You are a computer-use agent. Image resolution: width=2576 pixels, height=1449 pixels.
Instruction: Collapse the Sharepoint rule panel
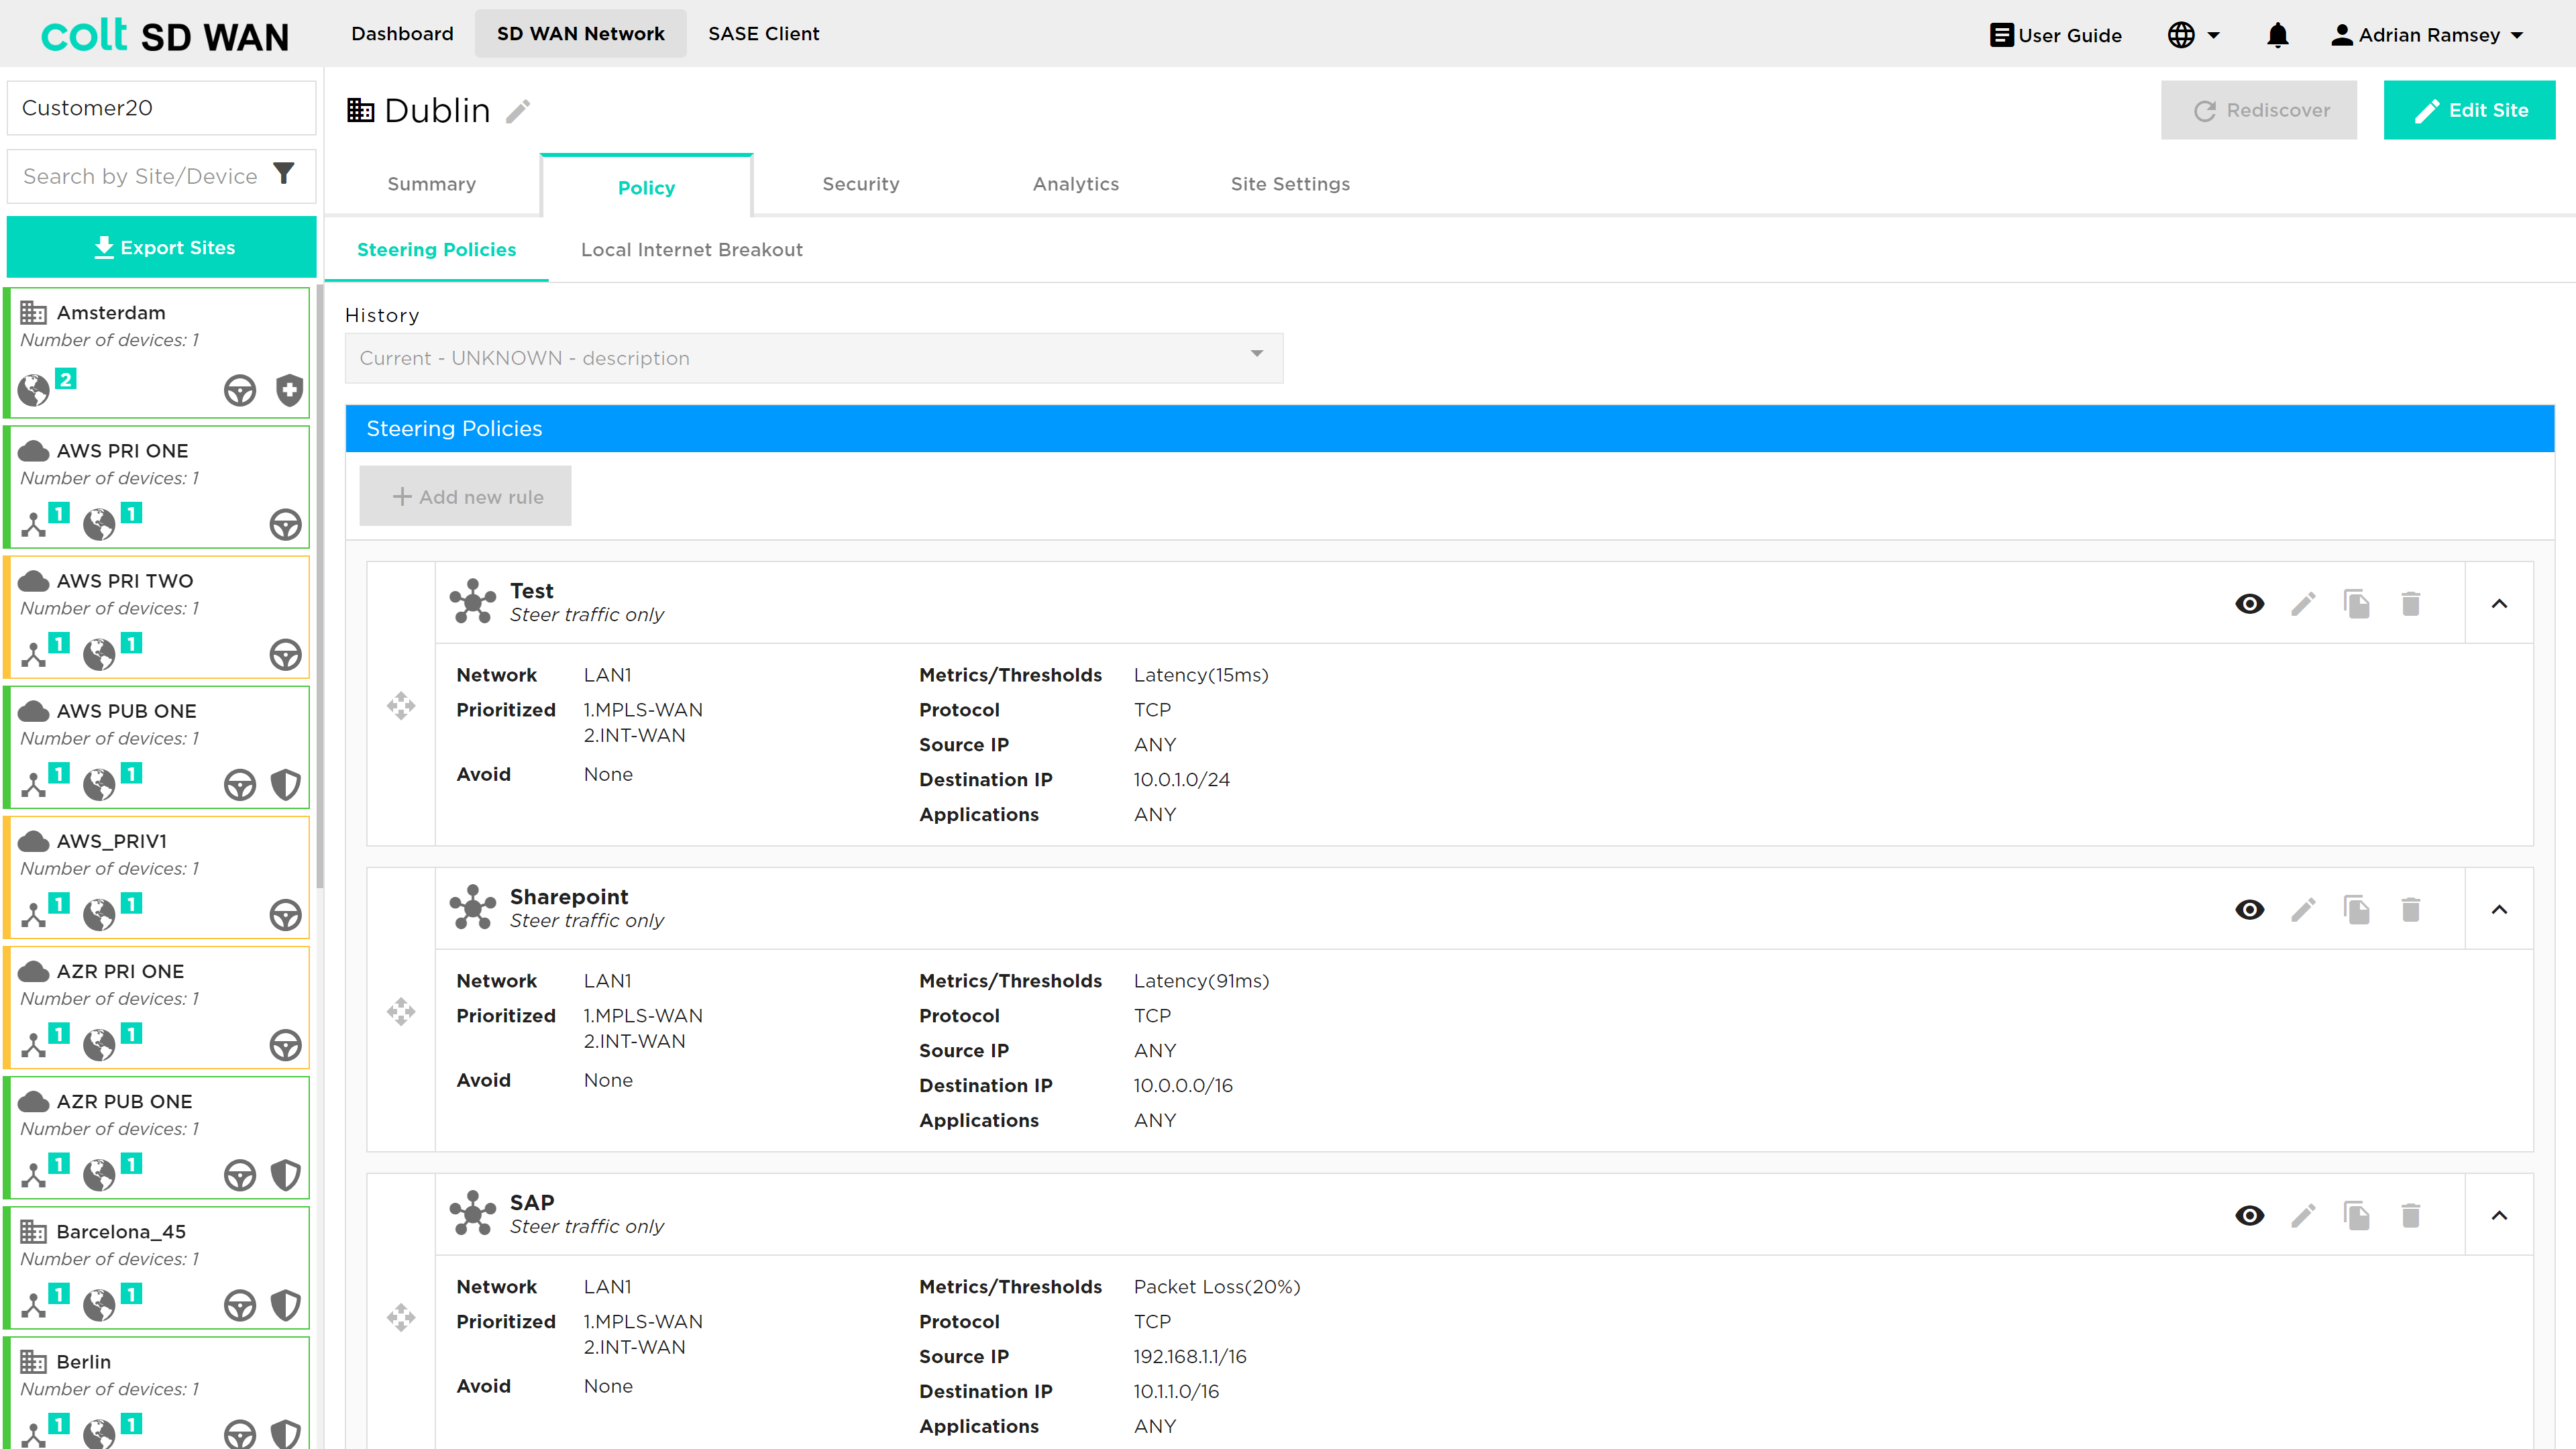pos(2499,910)
